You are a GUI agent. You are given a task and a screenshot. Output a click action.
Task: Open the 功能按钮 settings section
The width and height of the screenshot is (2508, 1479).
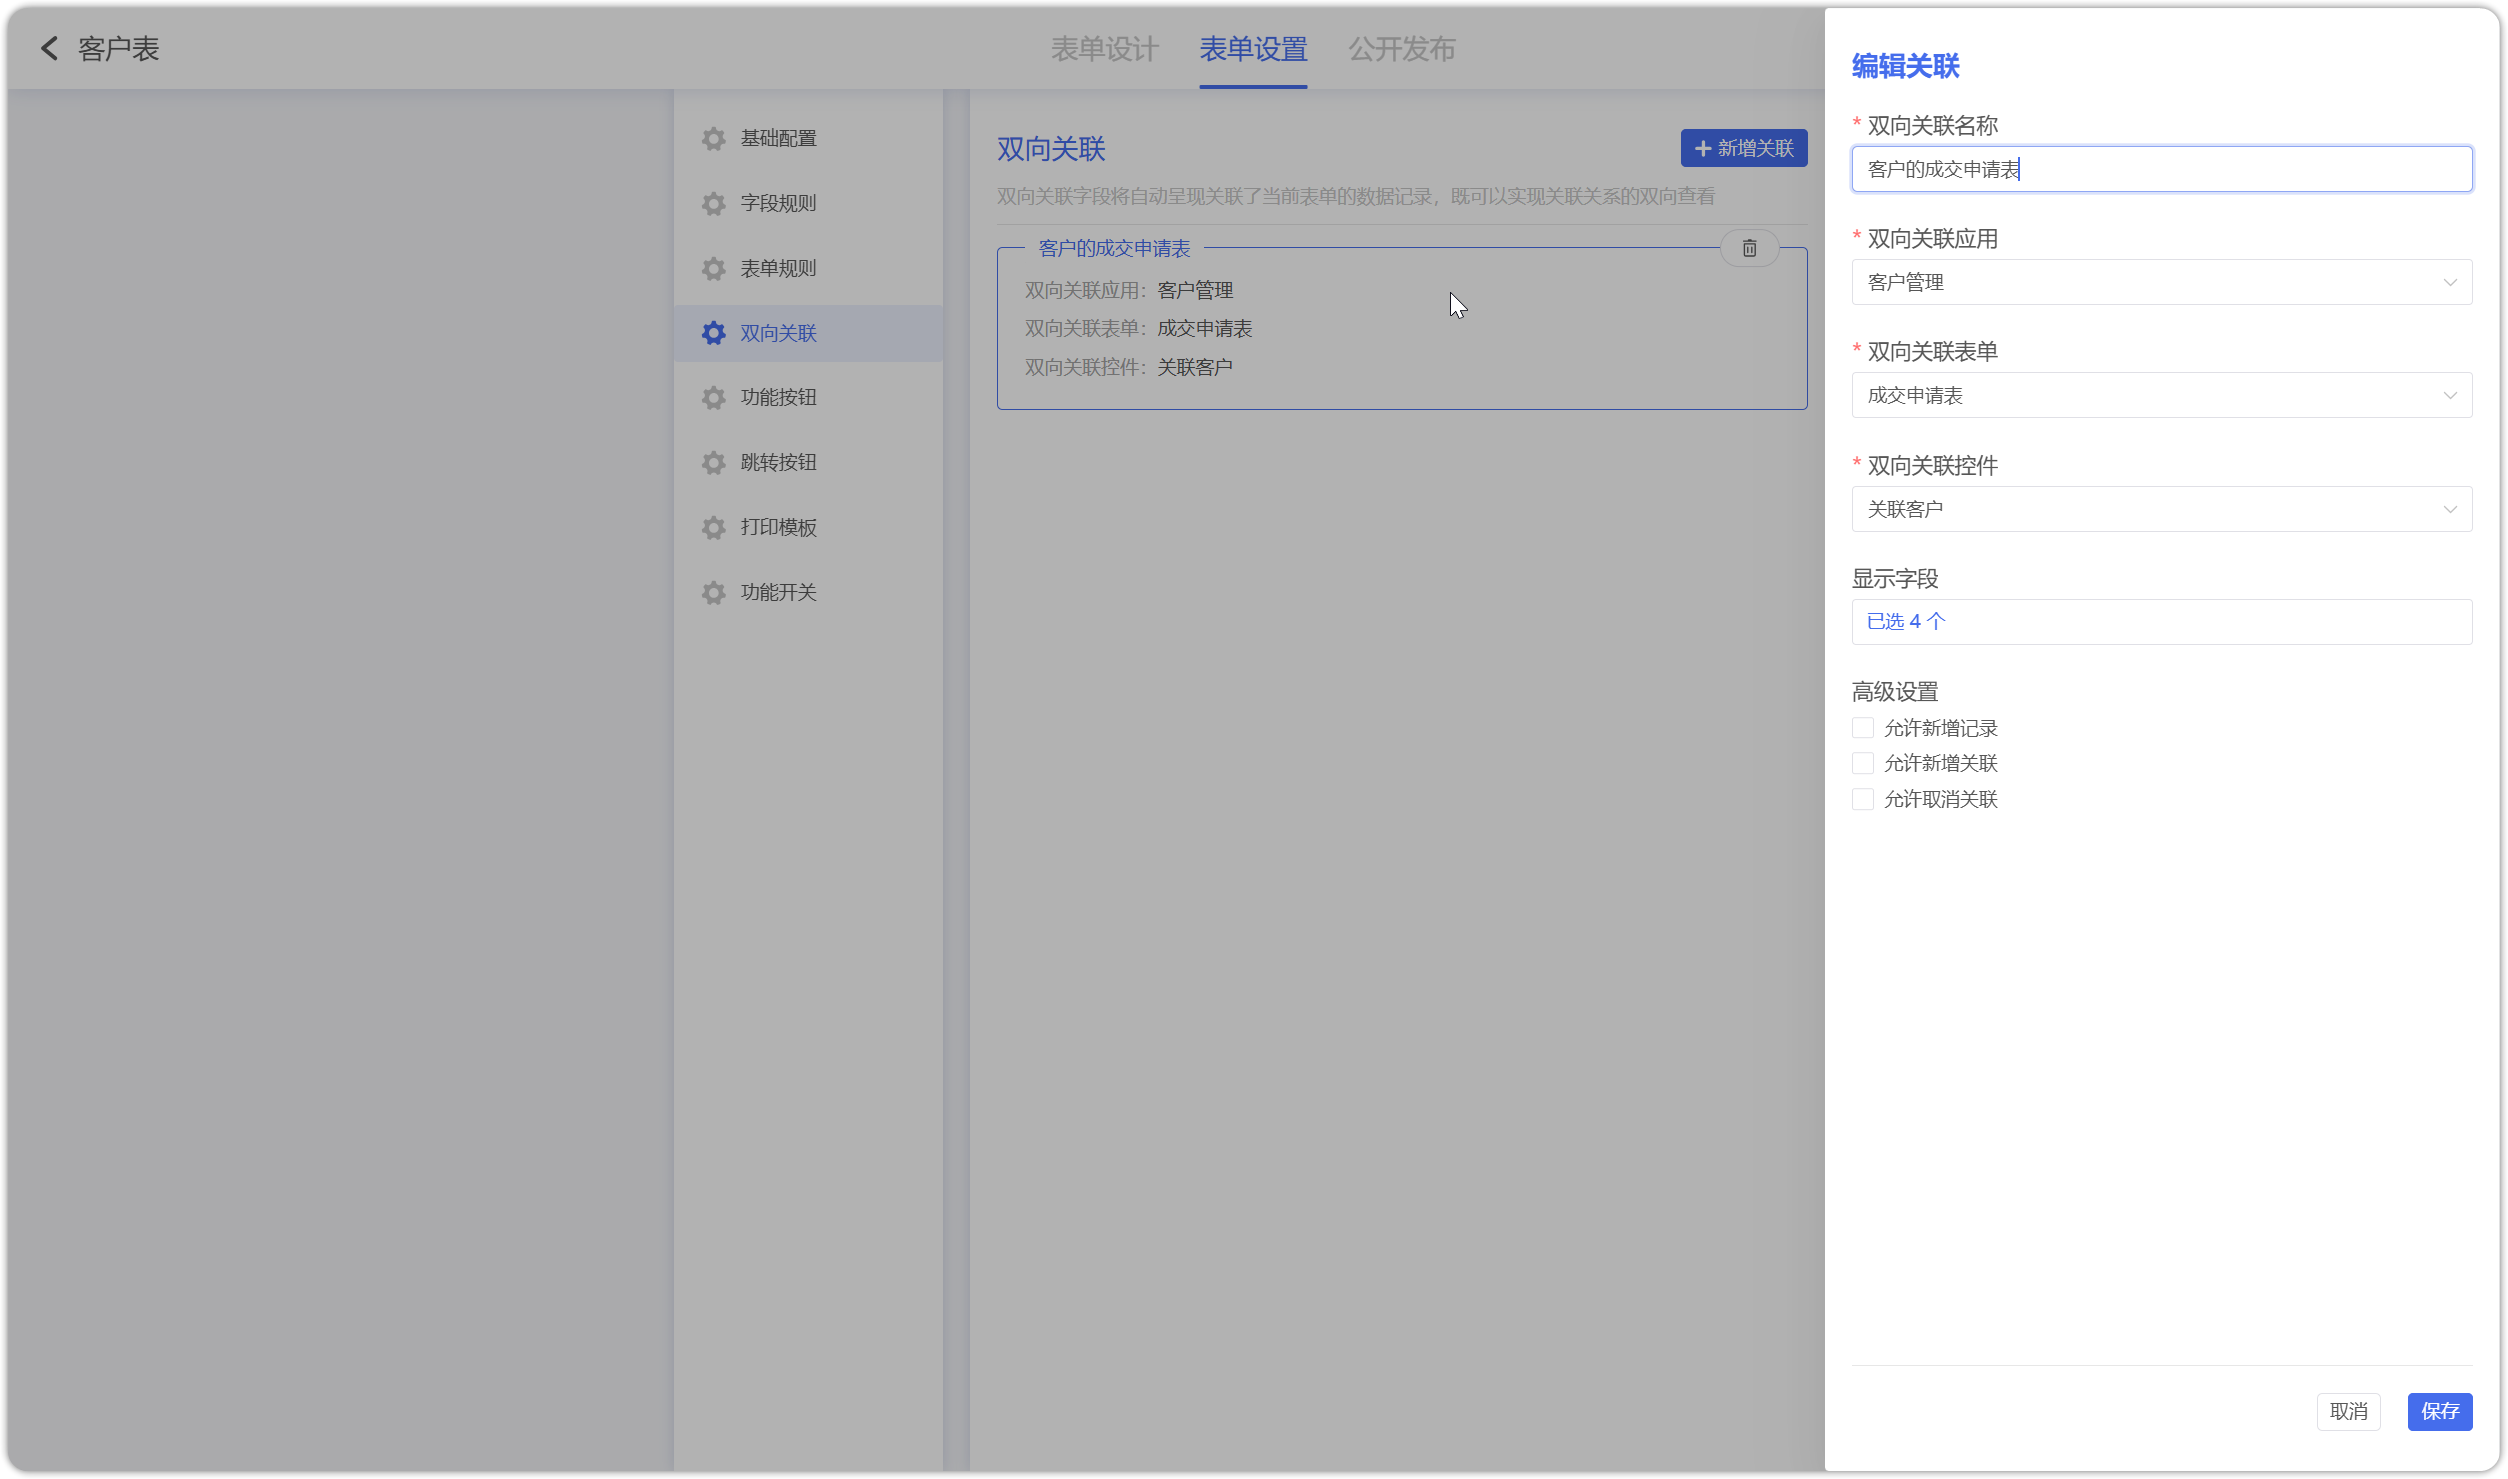point(808,397)
